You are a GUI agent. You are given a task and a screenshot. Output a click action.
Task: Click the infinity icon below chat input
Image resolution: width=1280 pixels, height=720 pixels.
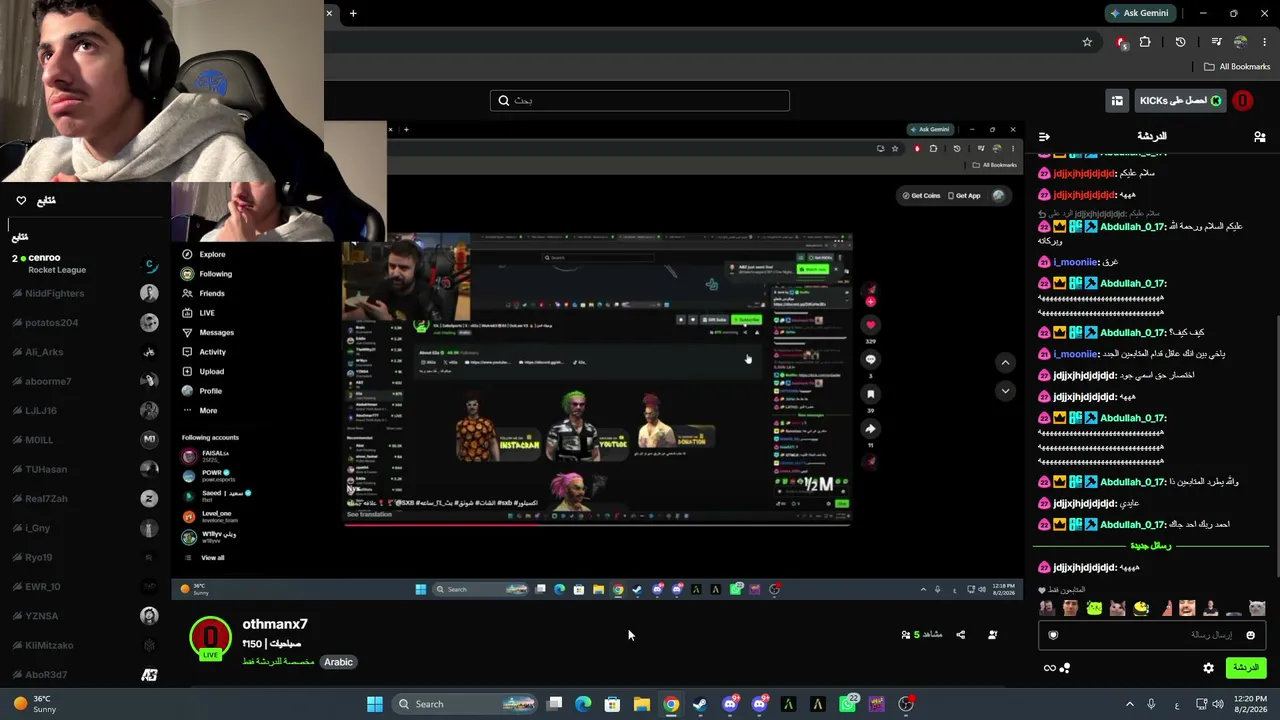click(x=1050, y=668)
